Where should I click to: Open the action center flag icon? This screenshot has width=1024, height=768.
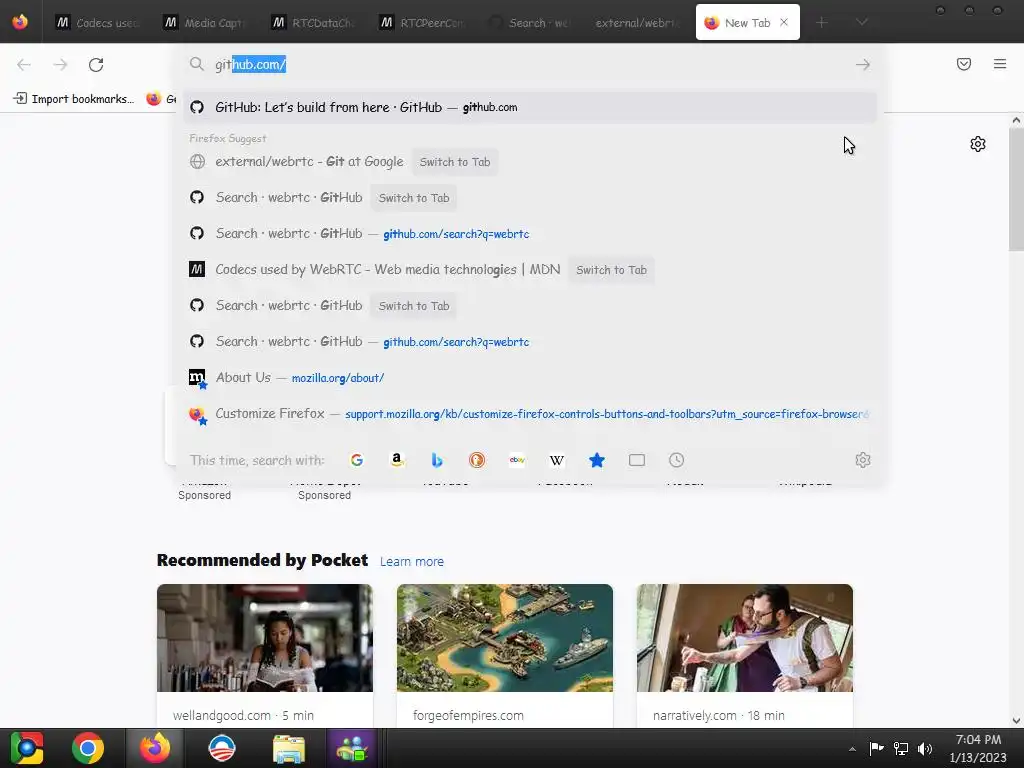click(x=876, y=748)
